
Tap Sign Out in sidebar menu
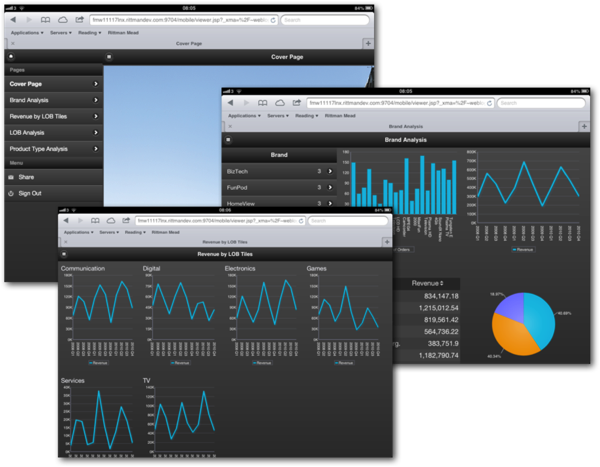(54, 194)
